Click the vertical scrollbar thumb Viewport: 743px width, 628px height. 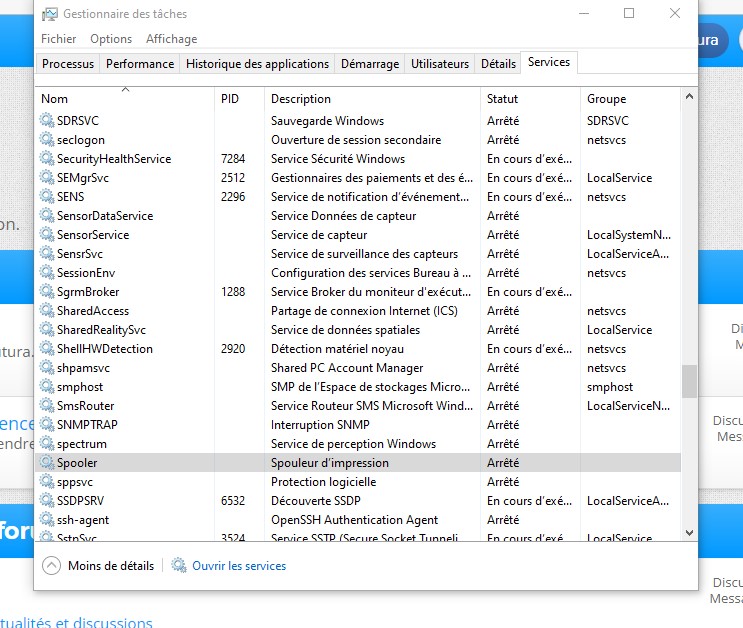(x=688, y=381)
